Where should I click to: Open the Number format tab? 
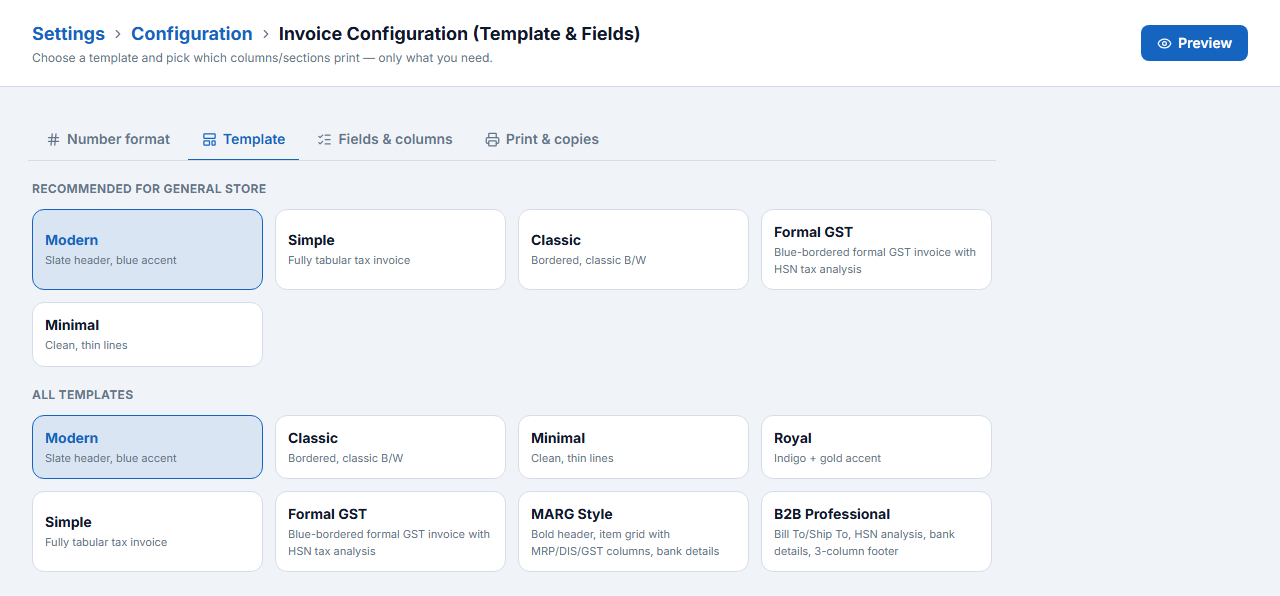tap(109, 139)
